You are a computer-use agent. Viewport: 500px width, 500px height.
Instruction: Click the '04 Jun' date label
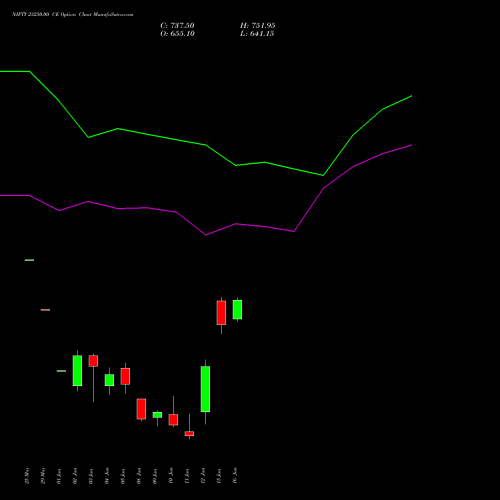107,476
